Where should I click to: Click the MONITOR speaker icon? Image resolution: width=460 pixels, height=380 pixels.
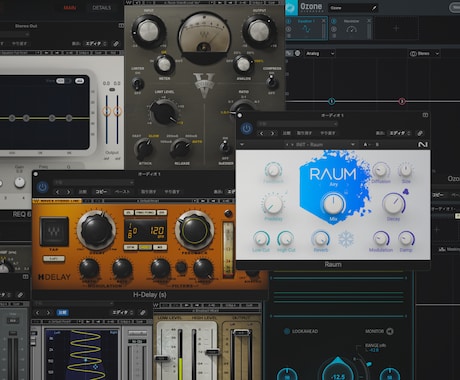tap(390, 331)
